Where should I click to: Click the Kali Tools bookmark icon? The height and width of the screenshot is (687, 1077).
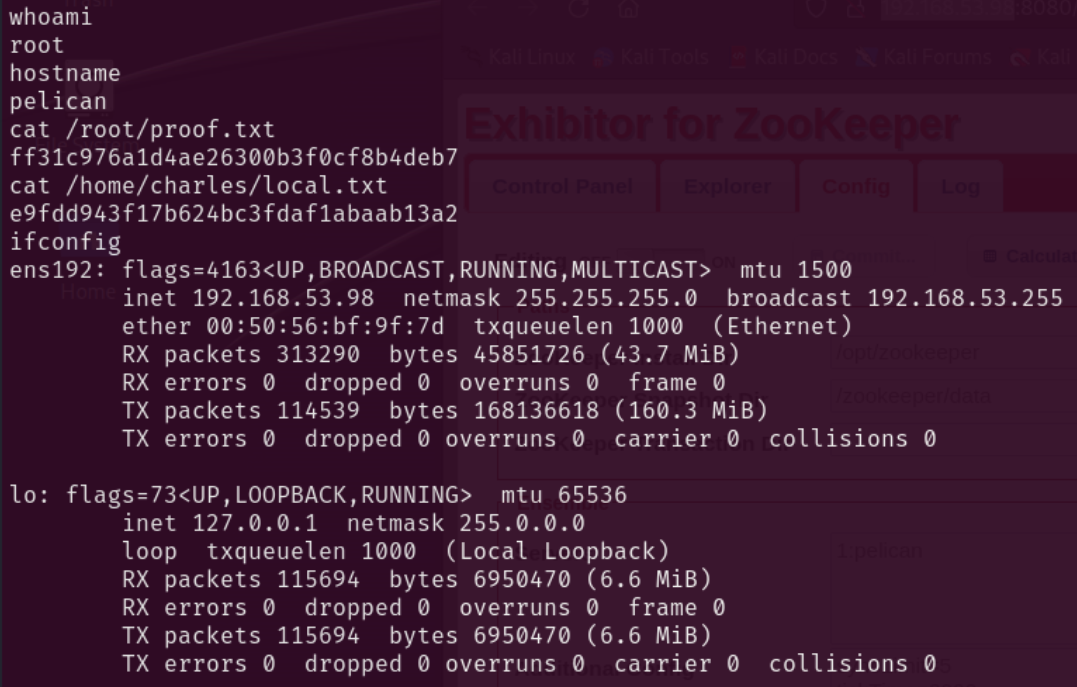601,57
